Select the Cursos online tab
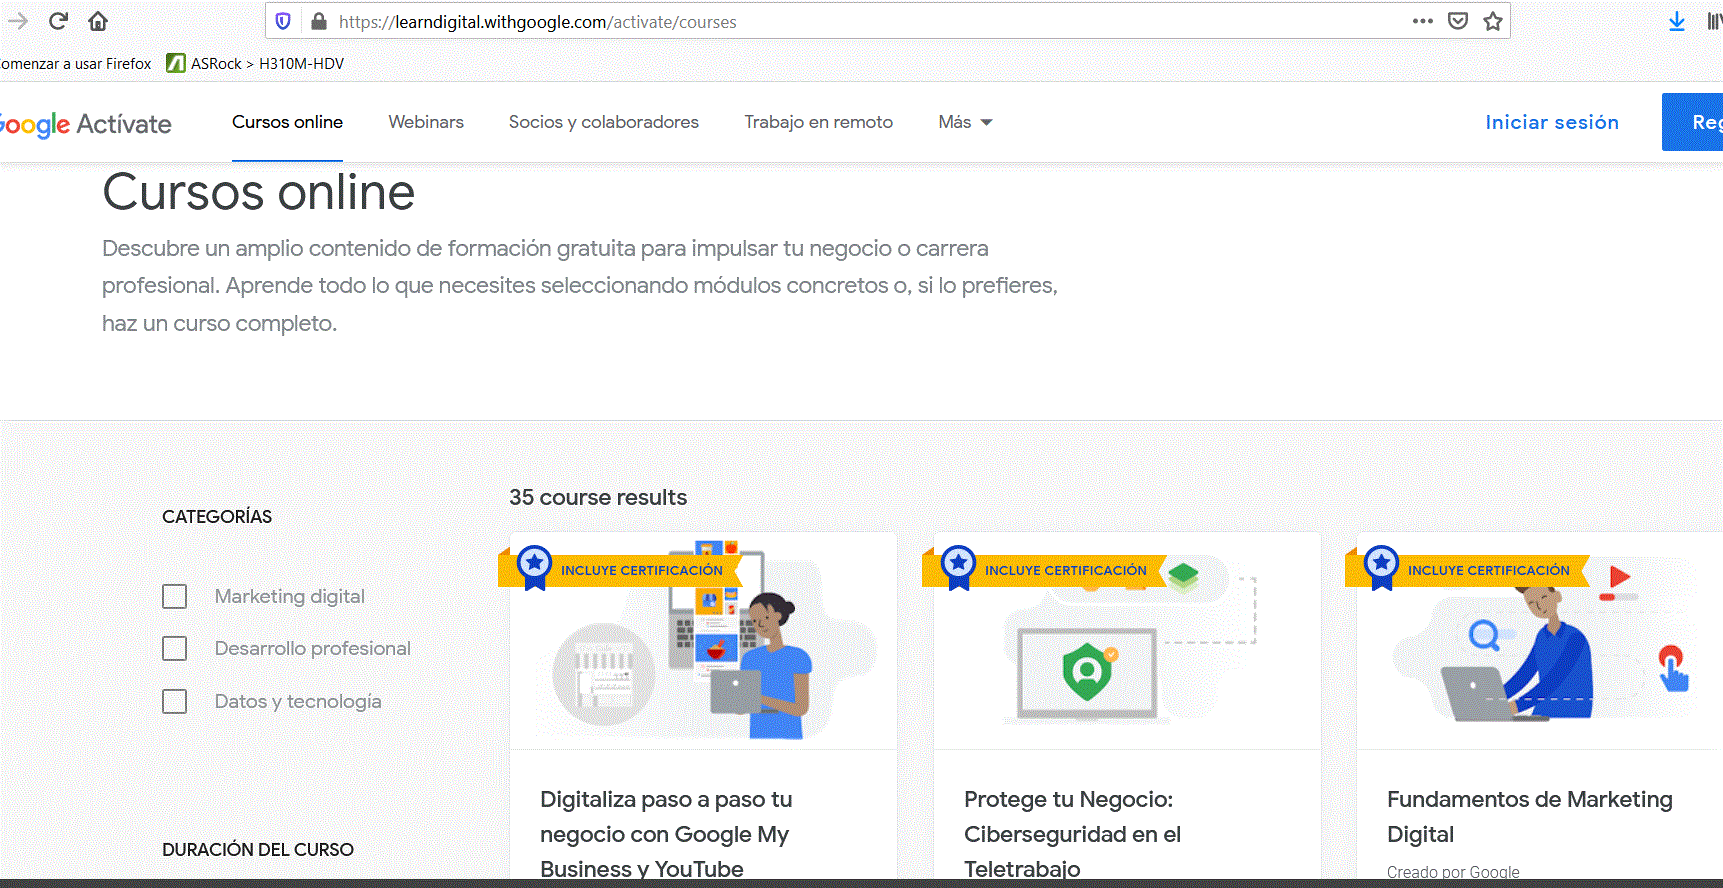This screenshot has height=888, width=1723. point(287,122)
